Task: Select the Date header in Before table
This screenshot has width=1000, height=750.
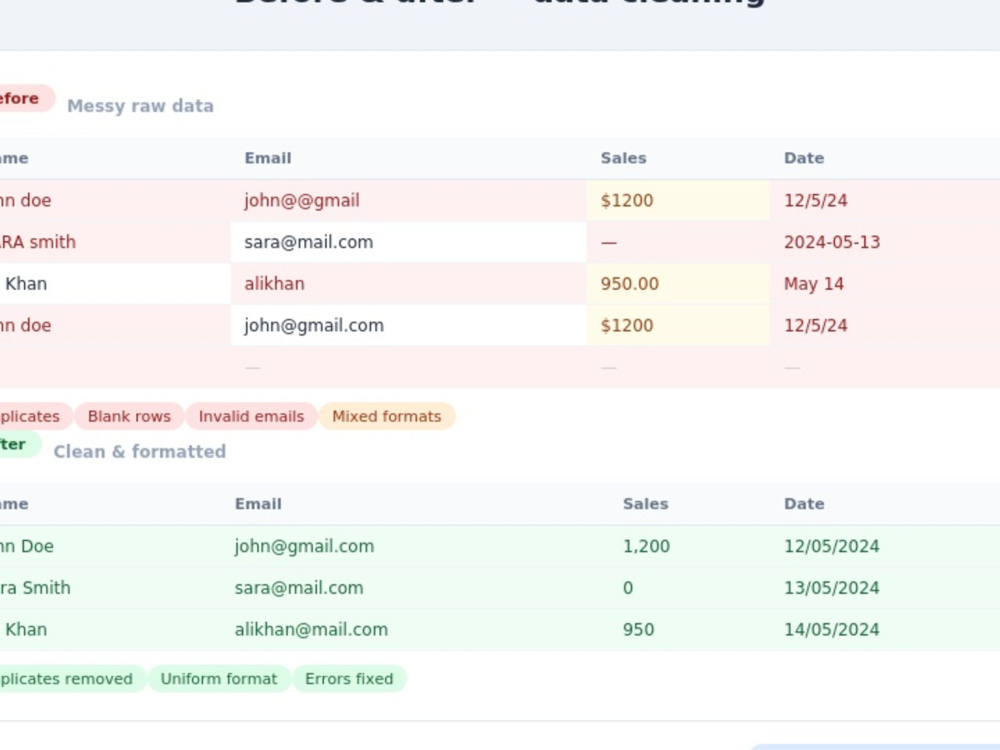Action: [804, 158]
